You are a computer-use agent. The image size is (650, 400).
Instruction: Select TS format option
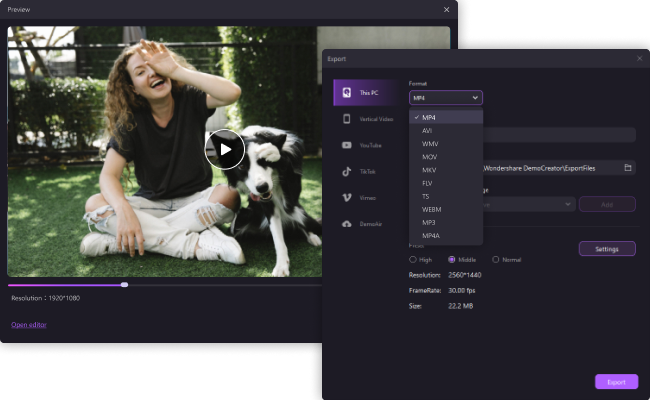coord(446,196)
